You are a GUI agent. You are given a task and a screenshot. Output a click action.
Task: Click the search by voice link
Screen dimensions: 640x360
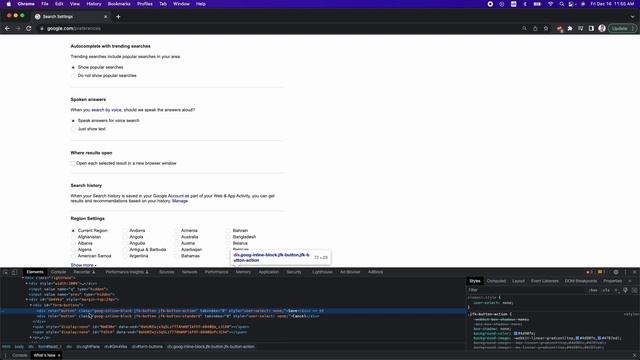point(106,110)
